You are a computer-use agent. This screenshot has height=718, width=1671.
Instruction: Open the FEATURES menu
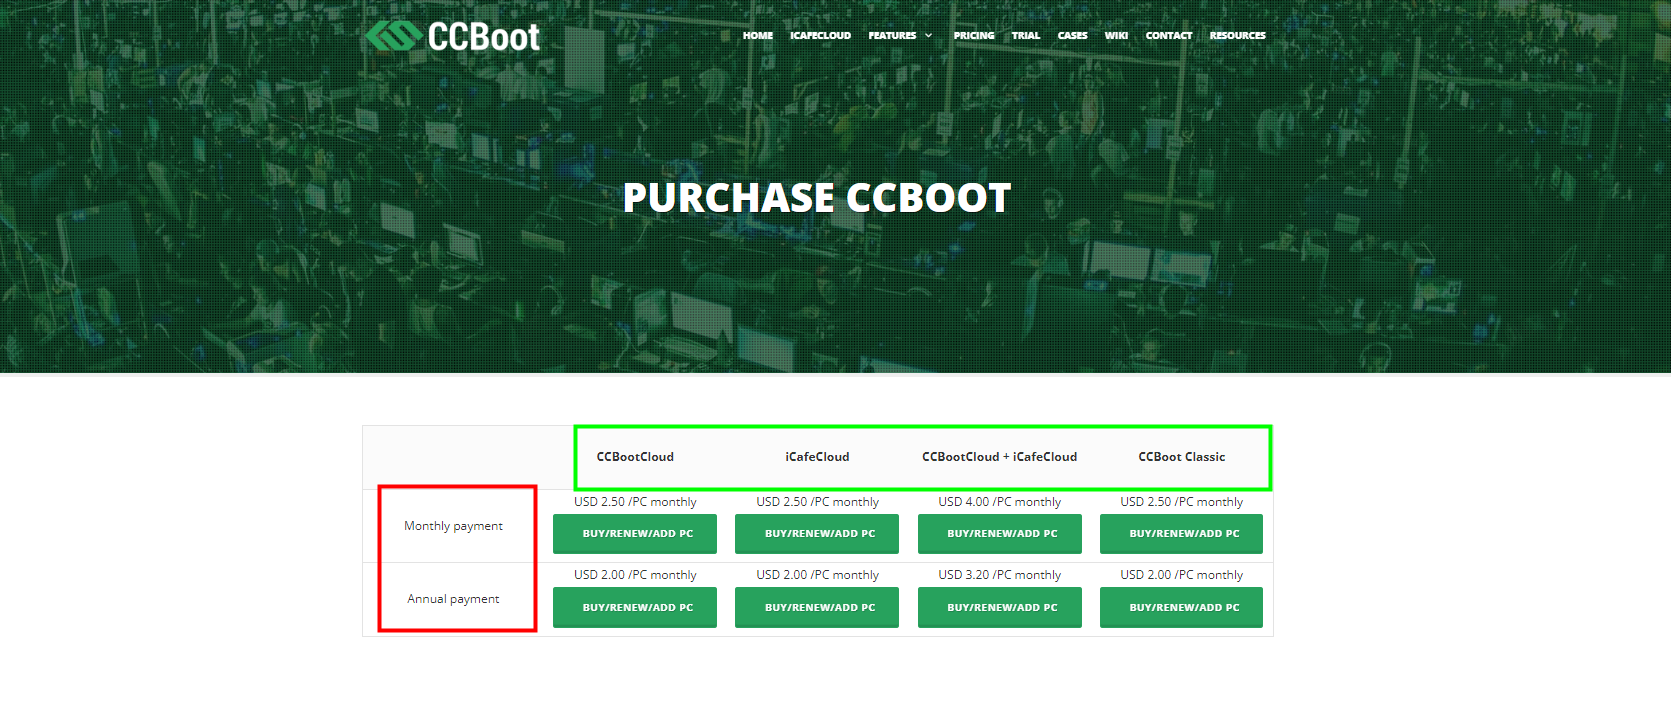click(x=892, y=36)
